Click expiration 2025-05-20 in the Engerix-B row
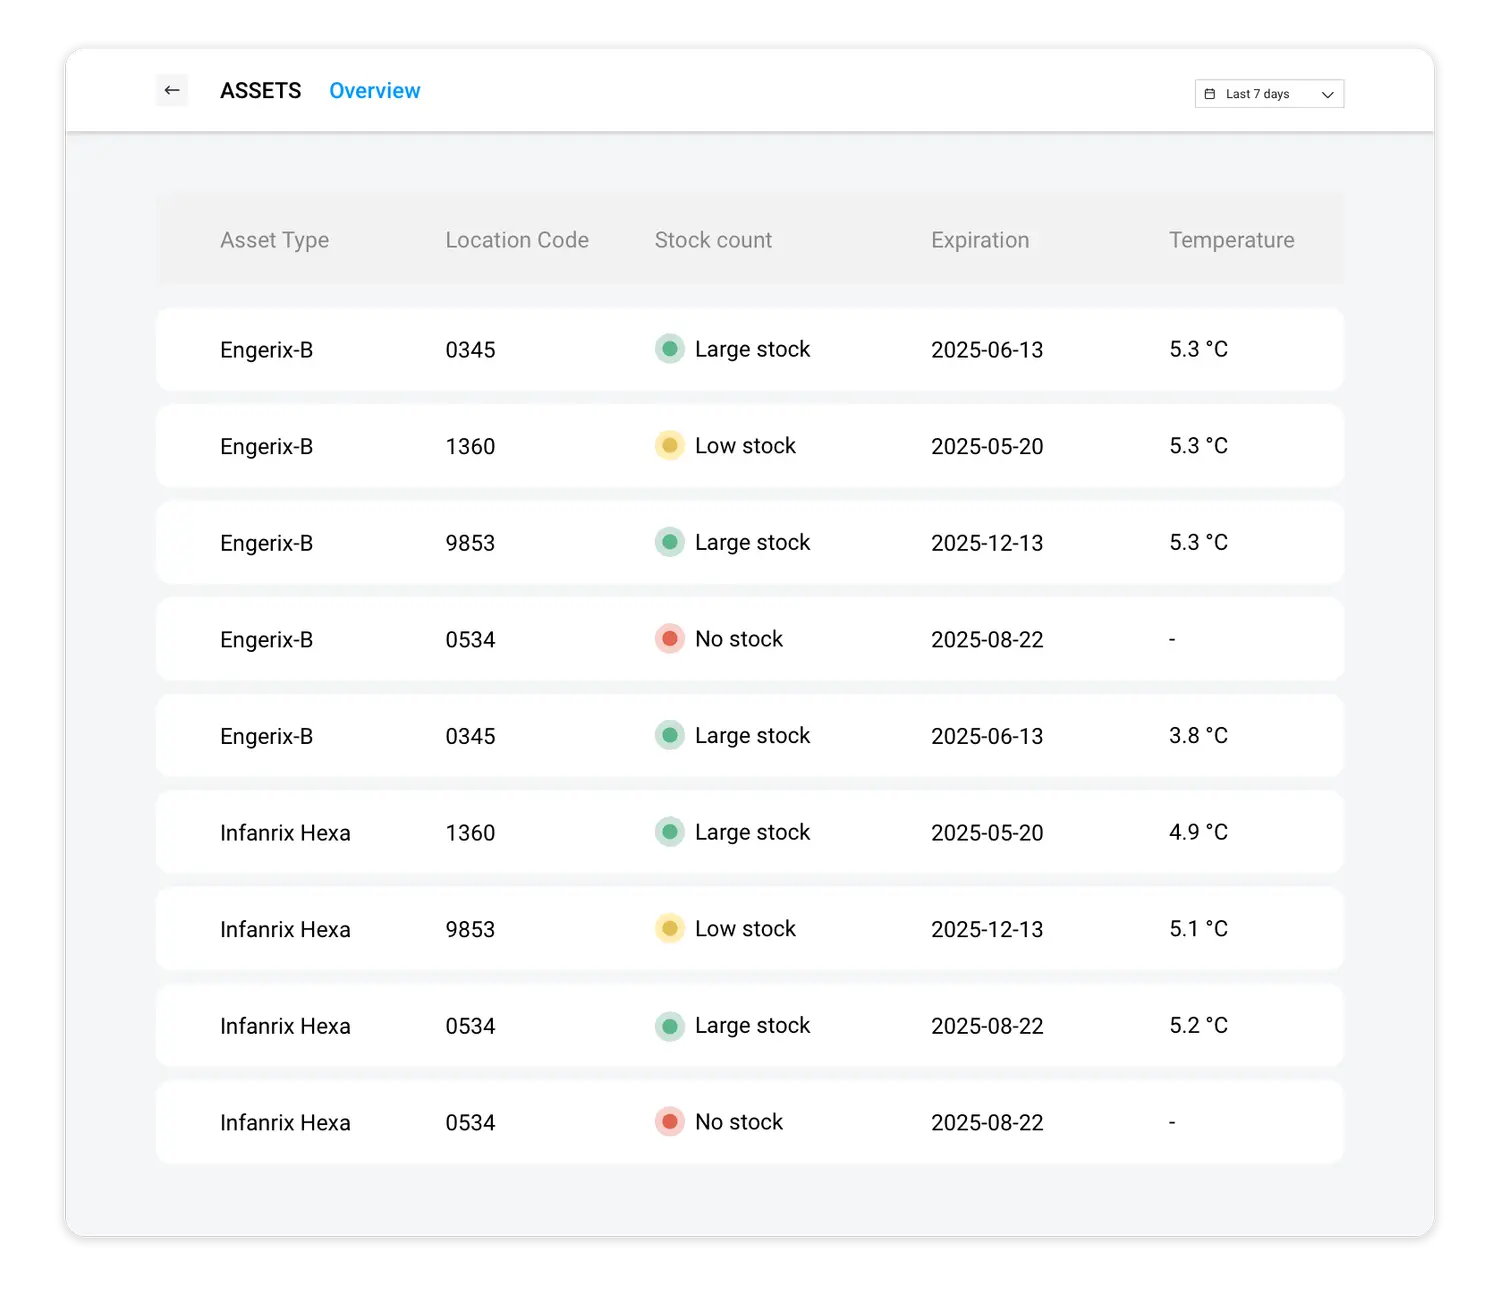This screenshot has width=1500, height=1292. [987, 446]
